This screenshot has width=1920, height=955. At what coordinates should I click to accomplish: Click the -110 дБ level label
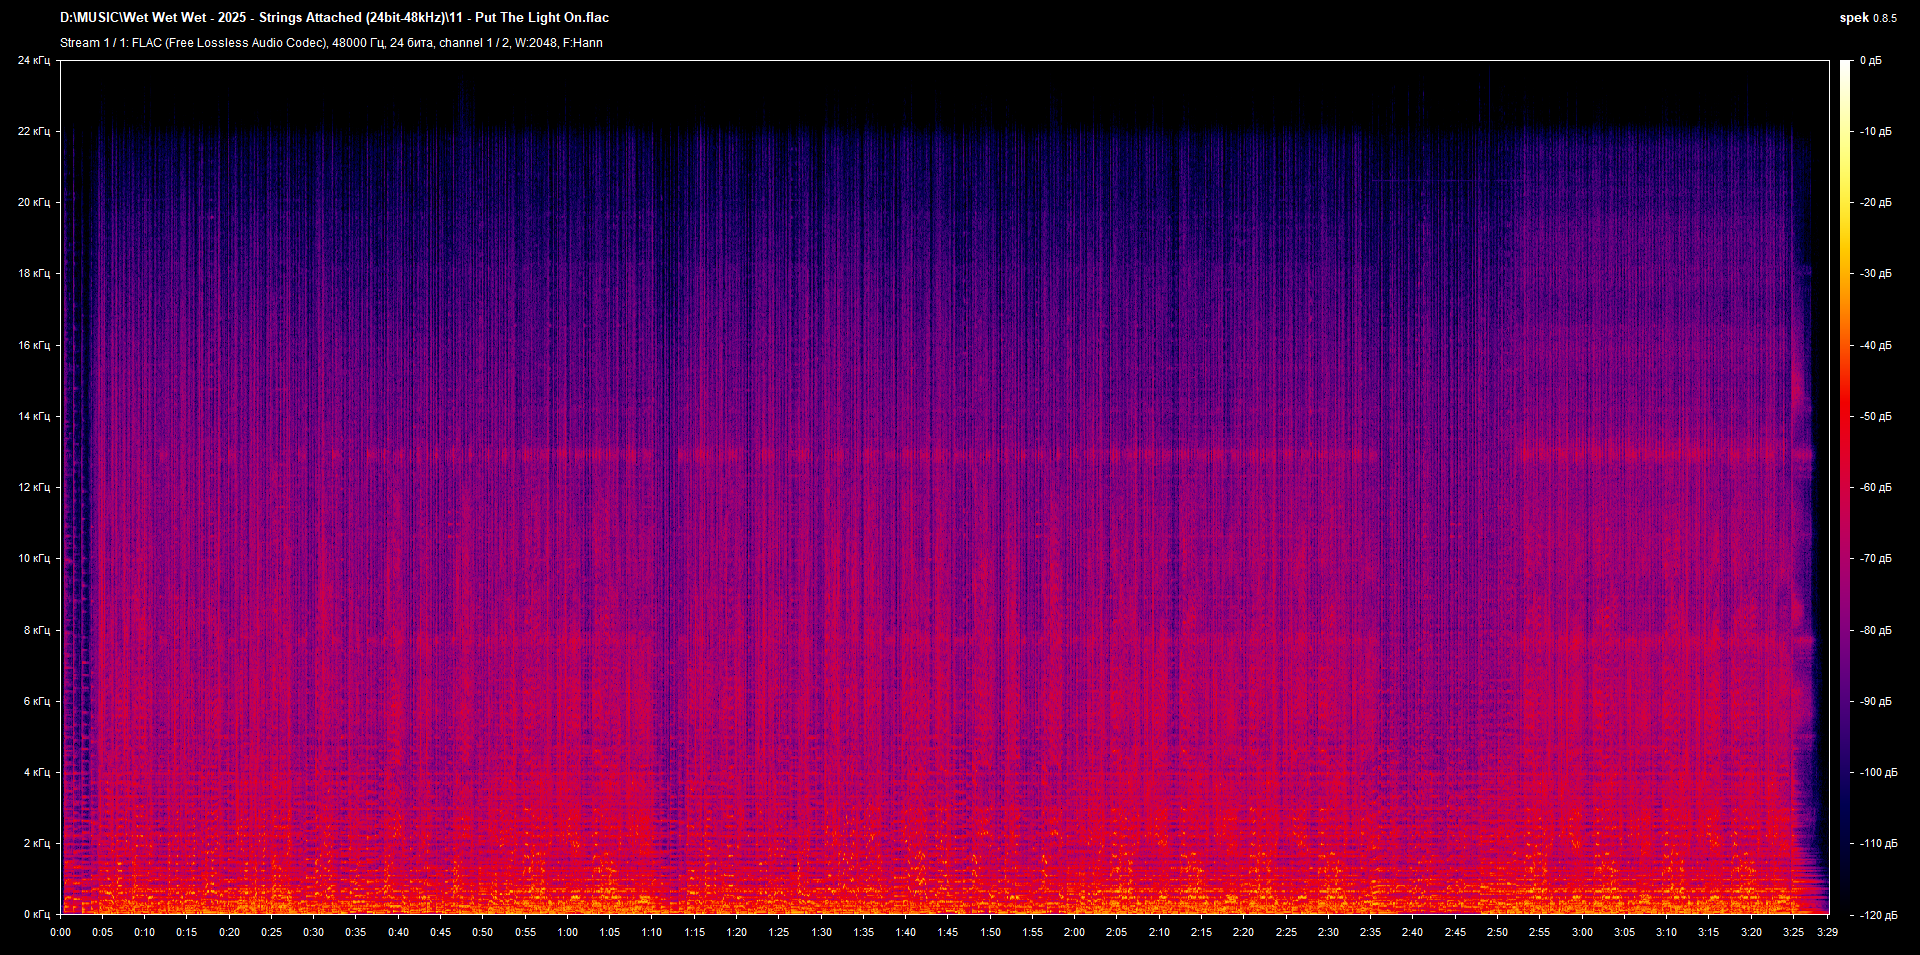point(1878,843)
